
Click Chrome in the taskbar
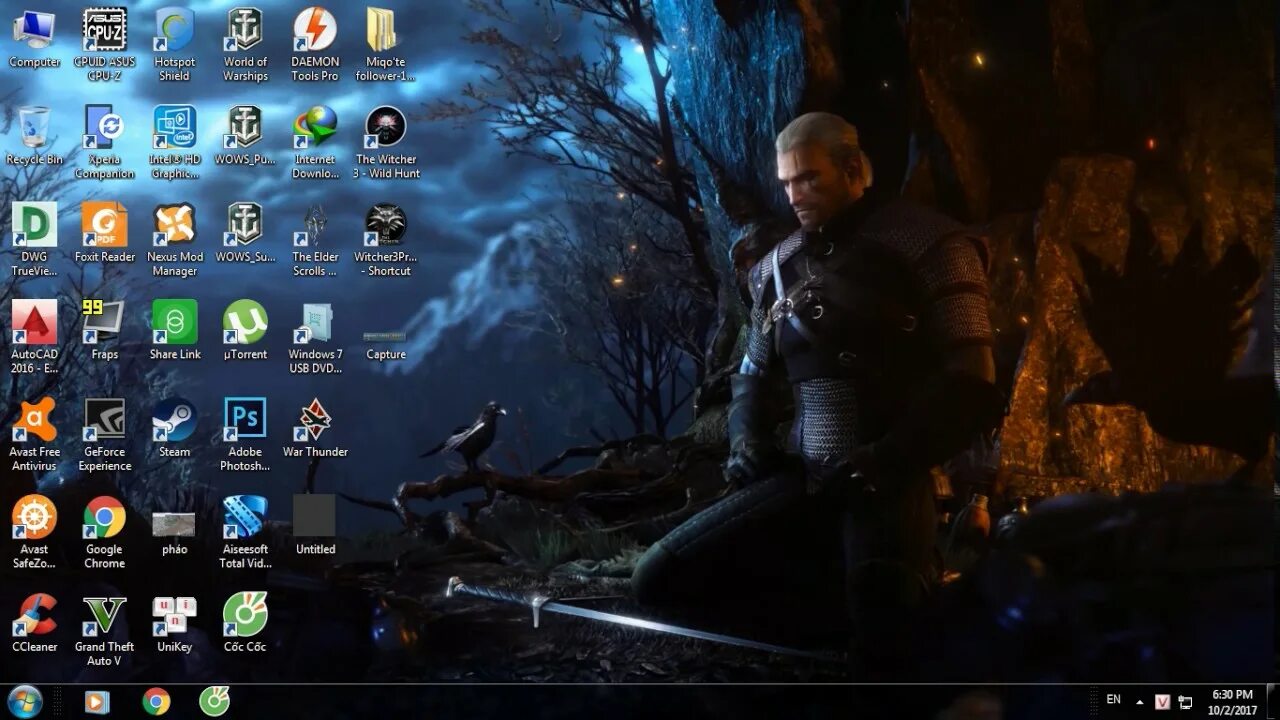click(156, 702)
